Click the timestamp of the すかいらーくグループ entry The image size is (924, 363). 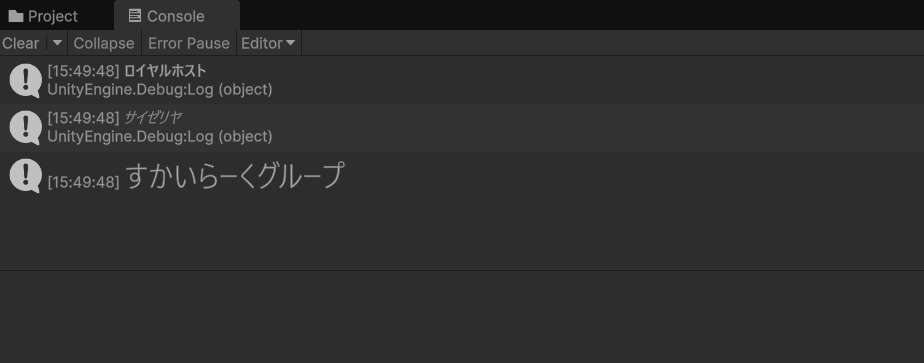pos(83,182)
